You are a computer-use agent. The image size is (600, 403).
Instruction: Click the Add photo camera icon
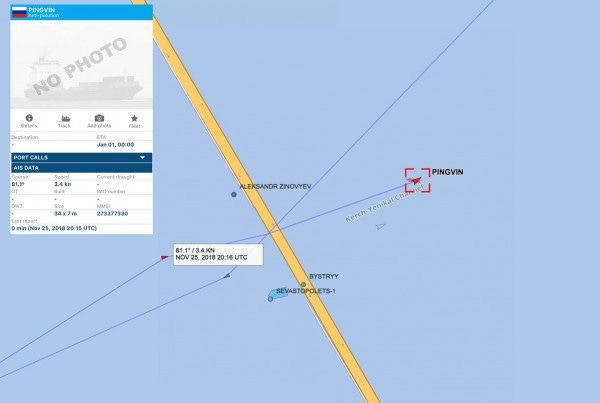[99, 118]
